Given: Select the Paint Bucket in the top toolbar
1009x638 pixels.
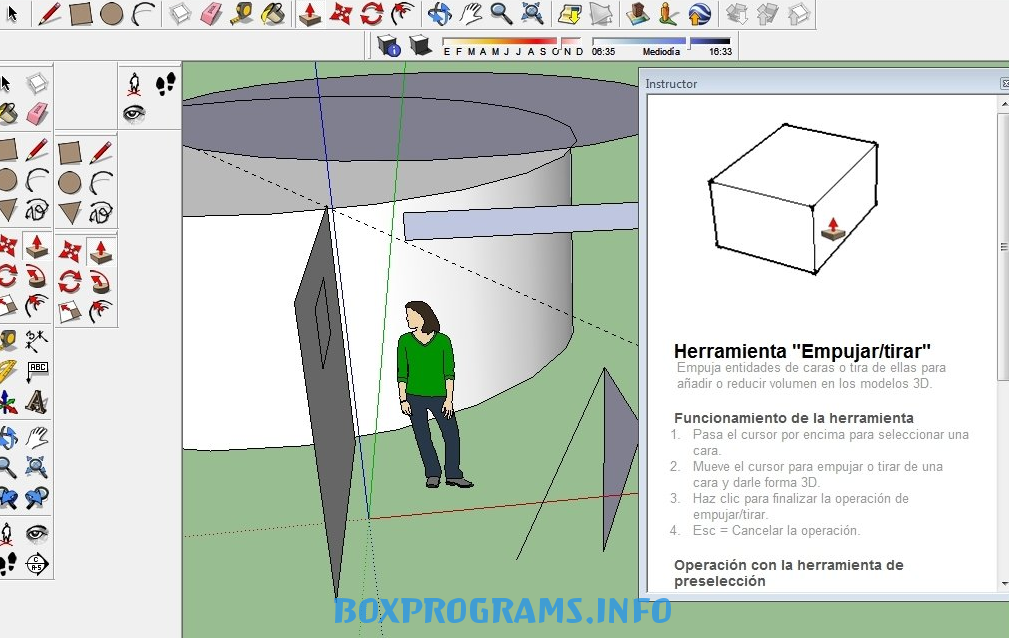Looking at the screenshot, I should [x=273, y=13].
